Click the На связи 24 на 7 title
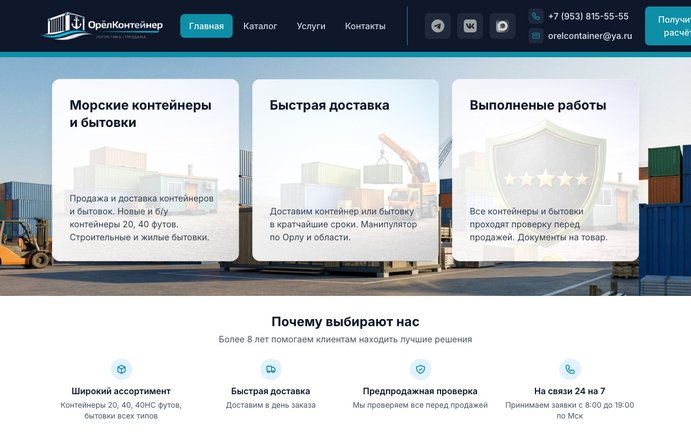Image resolution: width=691 pixels, height=432 pixels. pos(570,391)
